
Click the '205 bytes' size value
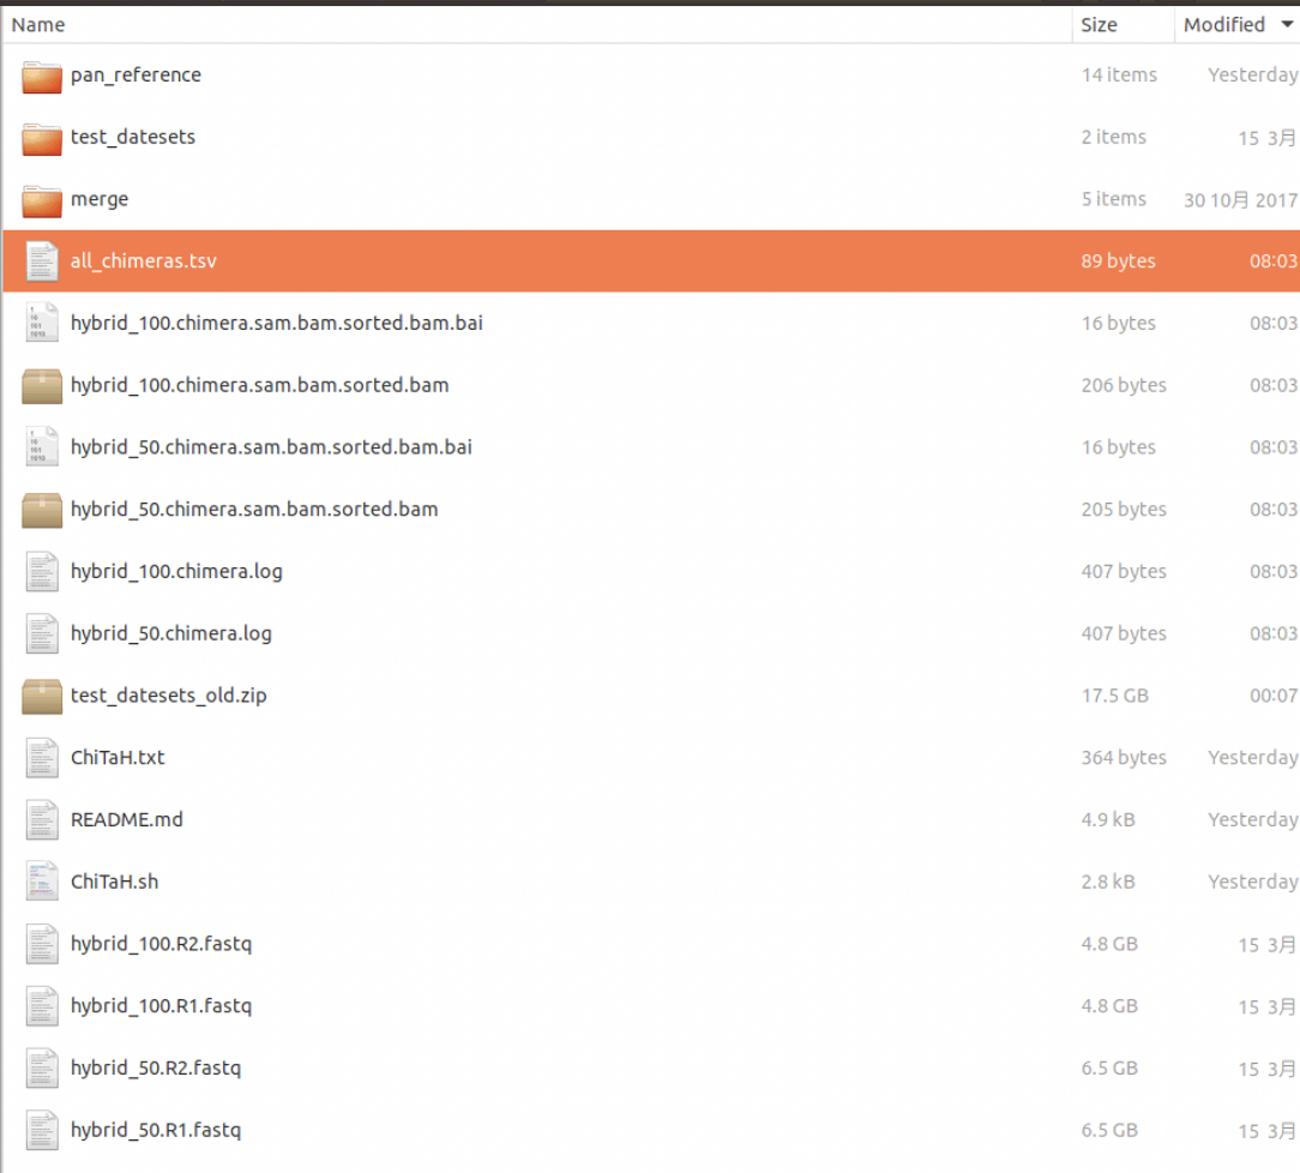click(x=1124, y=509)
